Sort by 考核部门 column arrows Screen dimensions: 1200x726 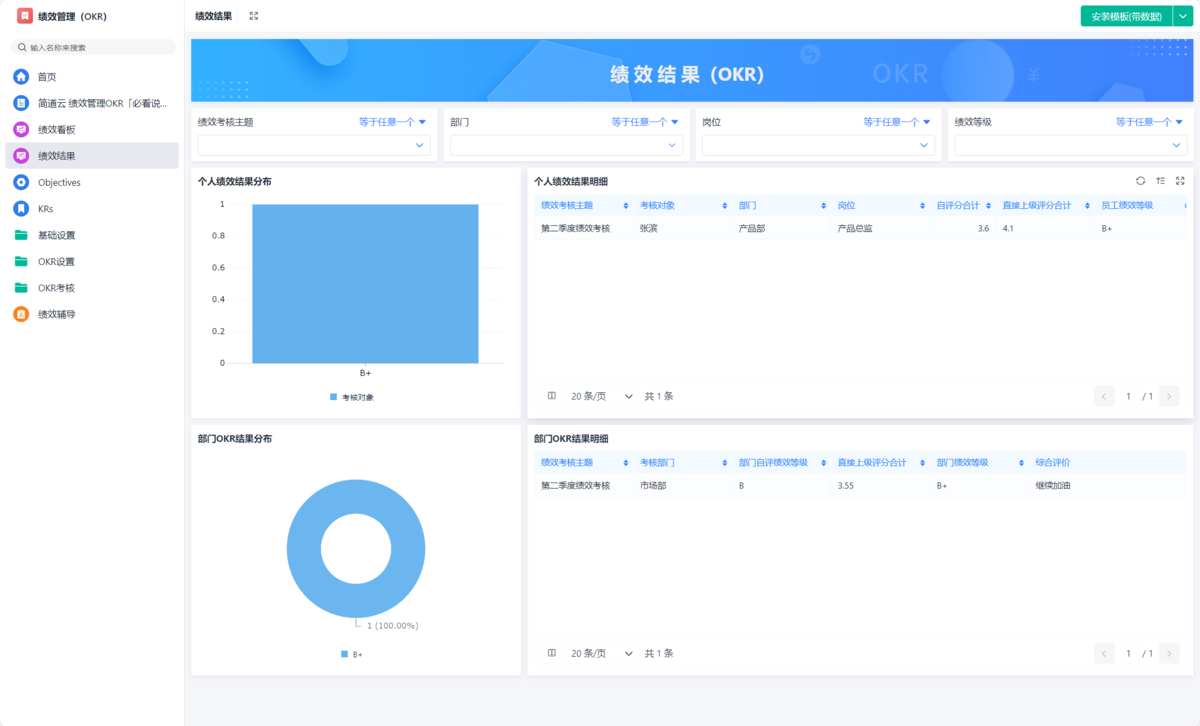point(725,463)
